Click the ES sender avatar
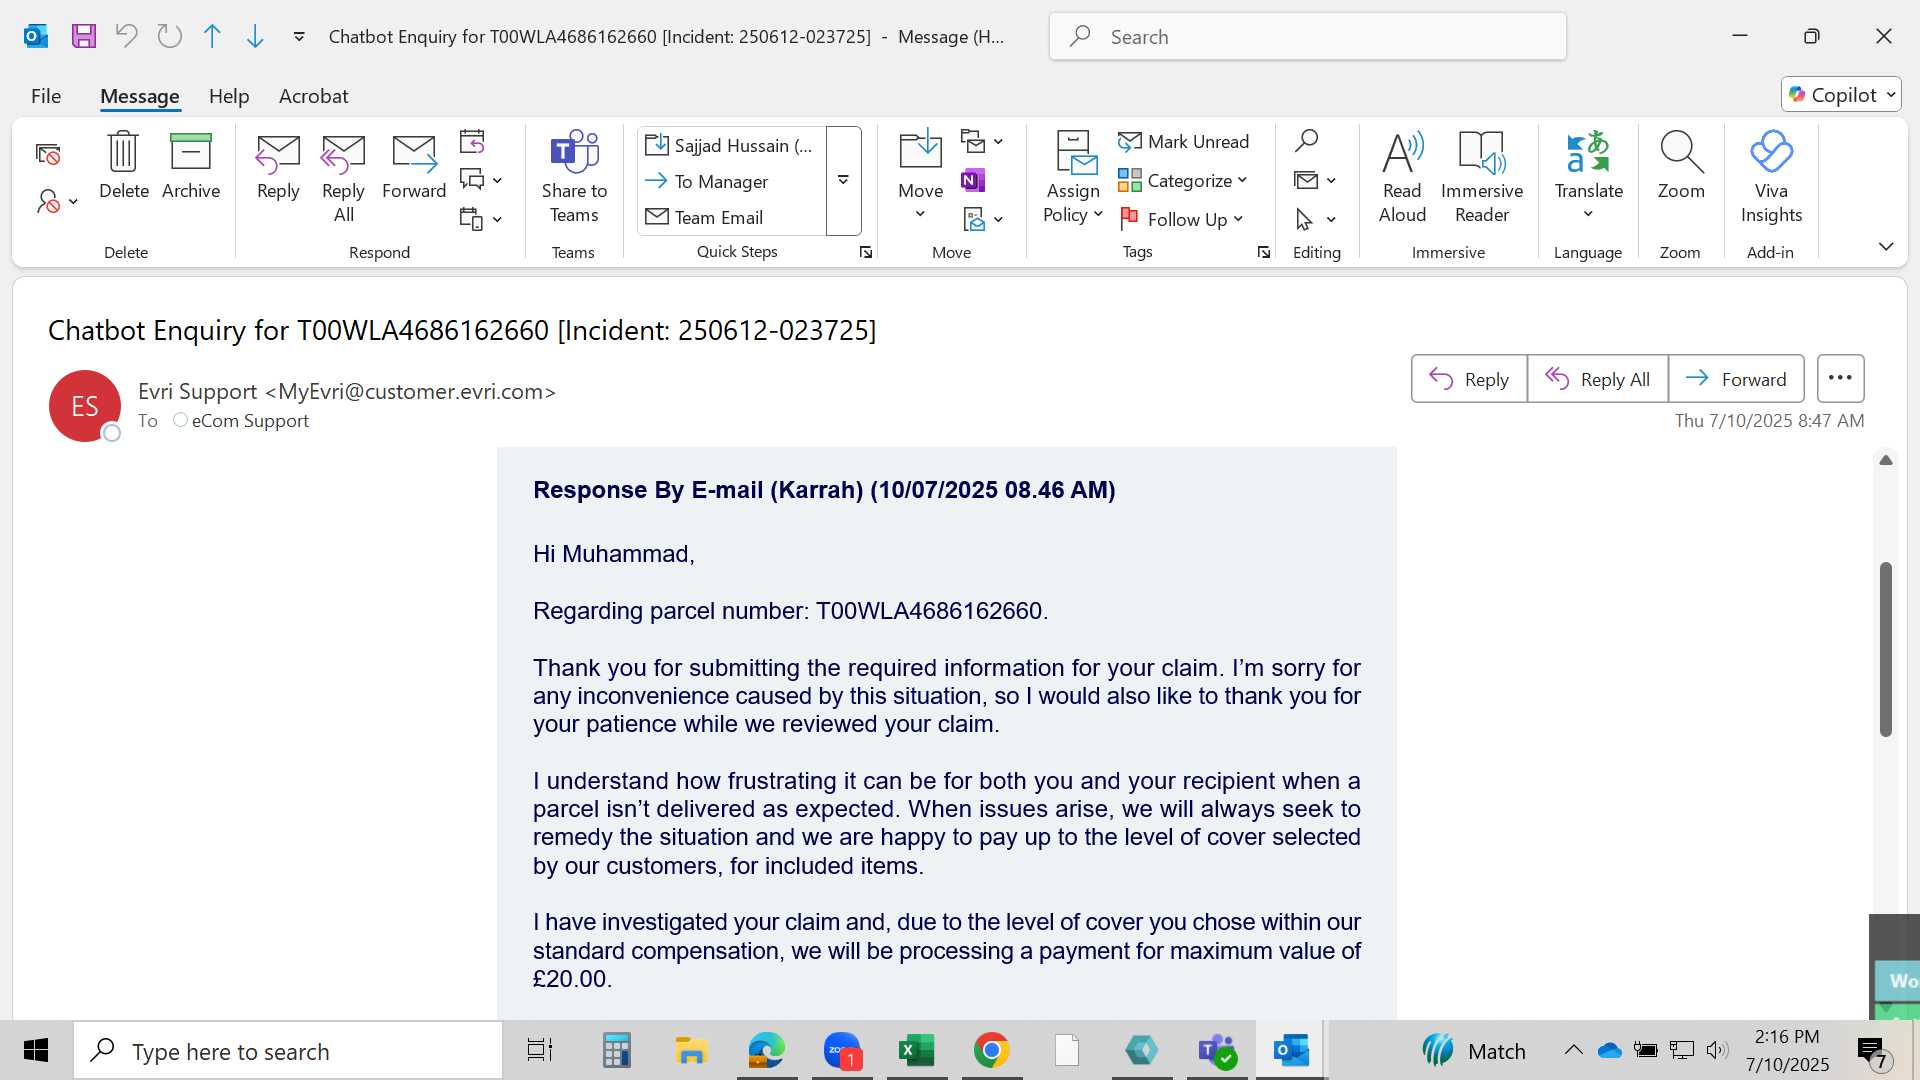 [x=85, y=406]
